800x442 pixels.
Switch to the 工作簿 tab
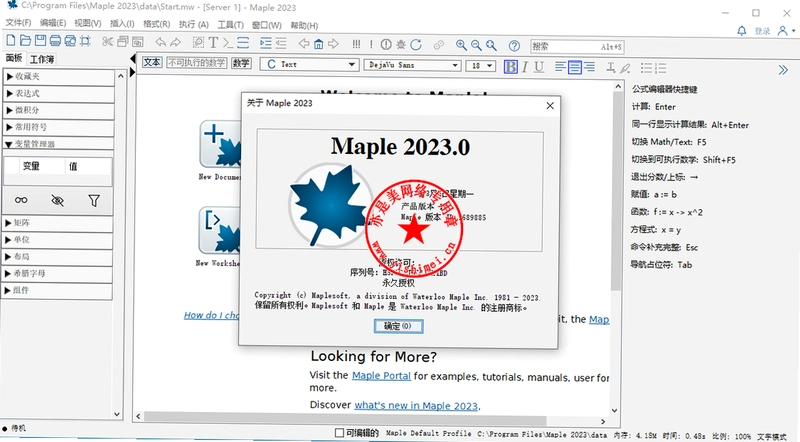tap(42, 59)
